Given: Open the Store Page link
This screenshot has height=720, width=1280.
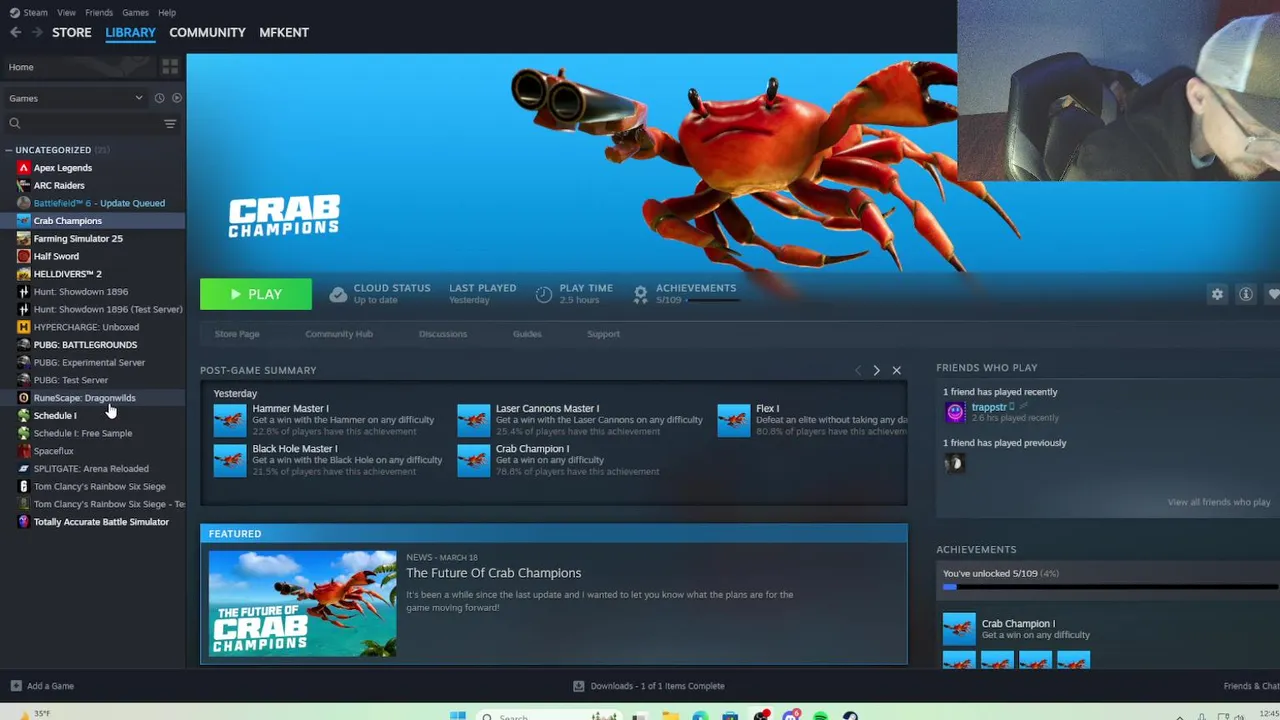Looking at the screenshot, I should click(x=237, y=334).
